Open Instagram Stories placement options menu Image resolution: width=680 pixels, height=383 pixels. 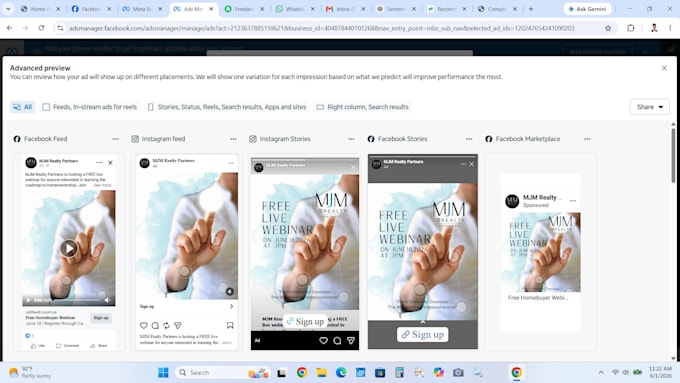tap(351, 139)
